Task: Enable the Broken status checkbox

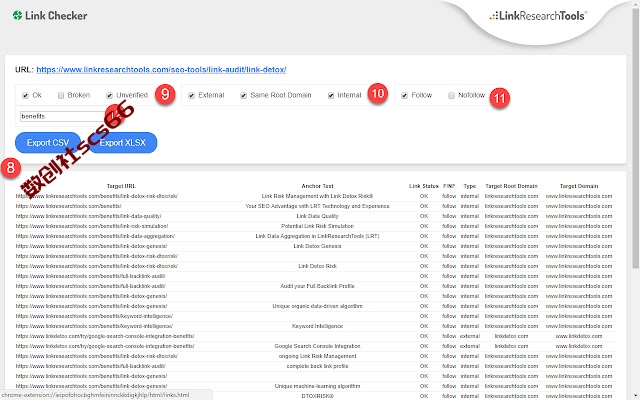Action: [61, 96]
